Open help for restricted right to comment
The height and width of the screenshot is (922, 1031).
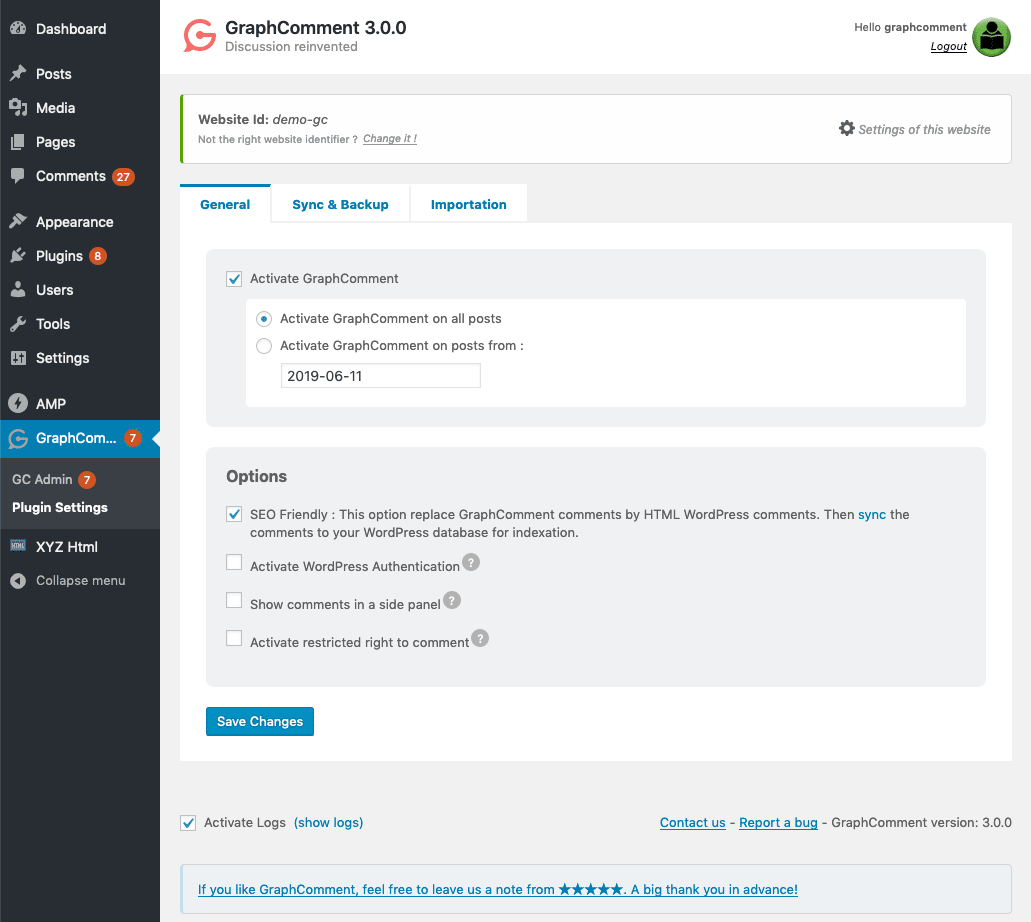click(480, 639)
